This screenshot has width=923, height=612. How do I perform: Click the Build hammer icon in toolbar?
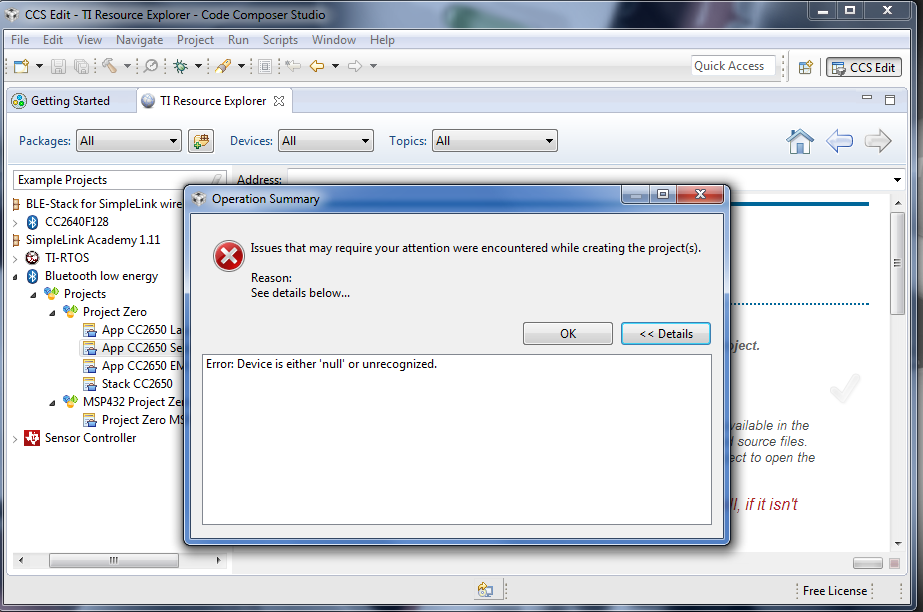click(109, 66)
